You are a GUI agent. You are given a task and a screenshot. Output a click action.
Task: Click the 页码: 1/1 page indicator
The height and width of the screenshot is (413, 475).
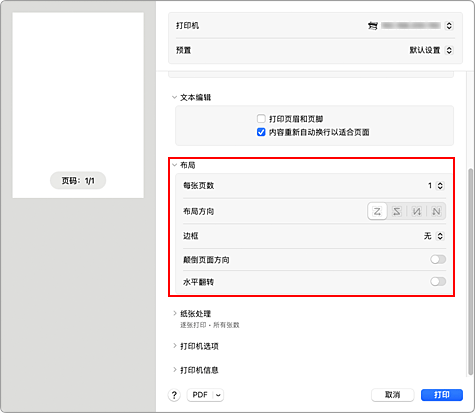pos(78,181)
